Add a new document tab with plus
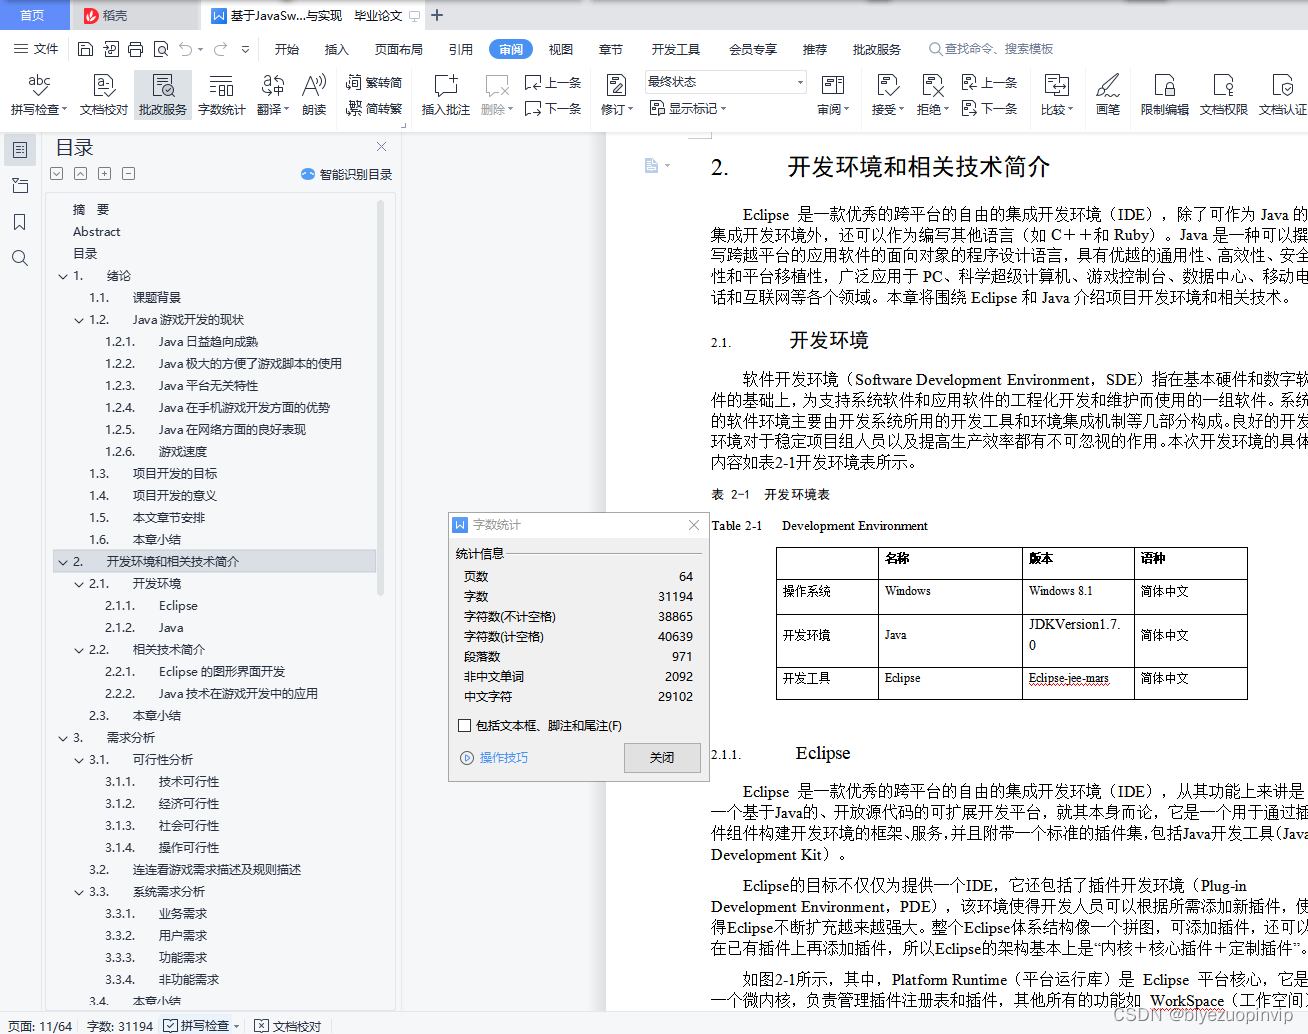The height and width of the screenshot is (1034, 1308). pos(437,15)
